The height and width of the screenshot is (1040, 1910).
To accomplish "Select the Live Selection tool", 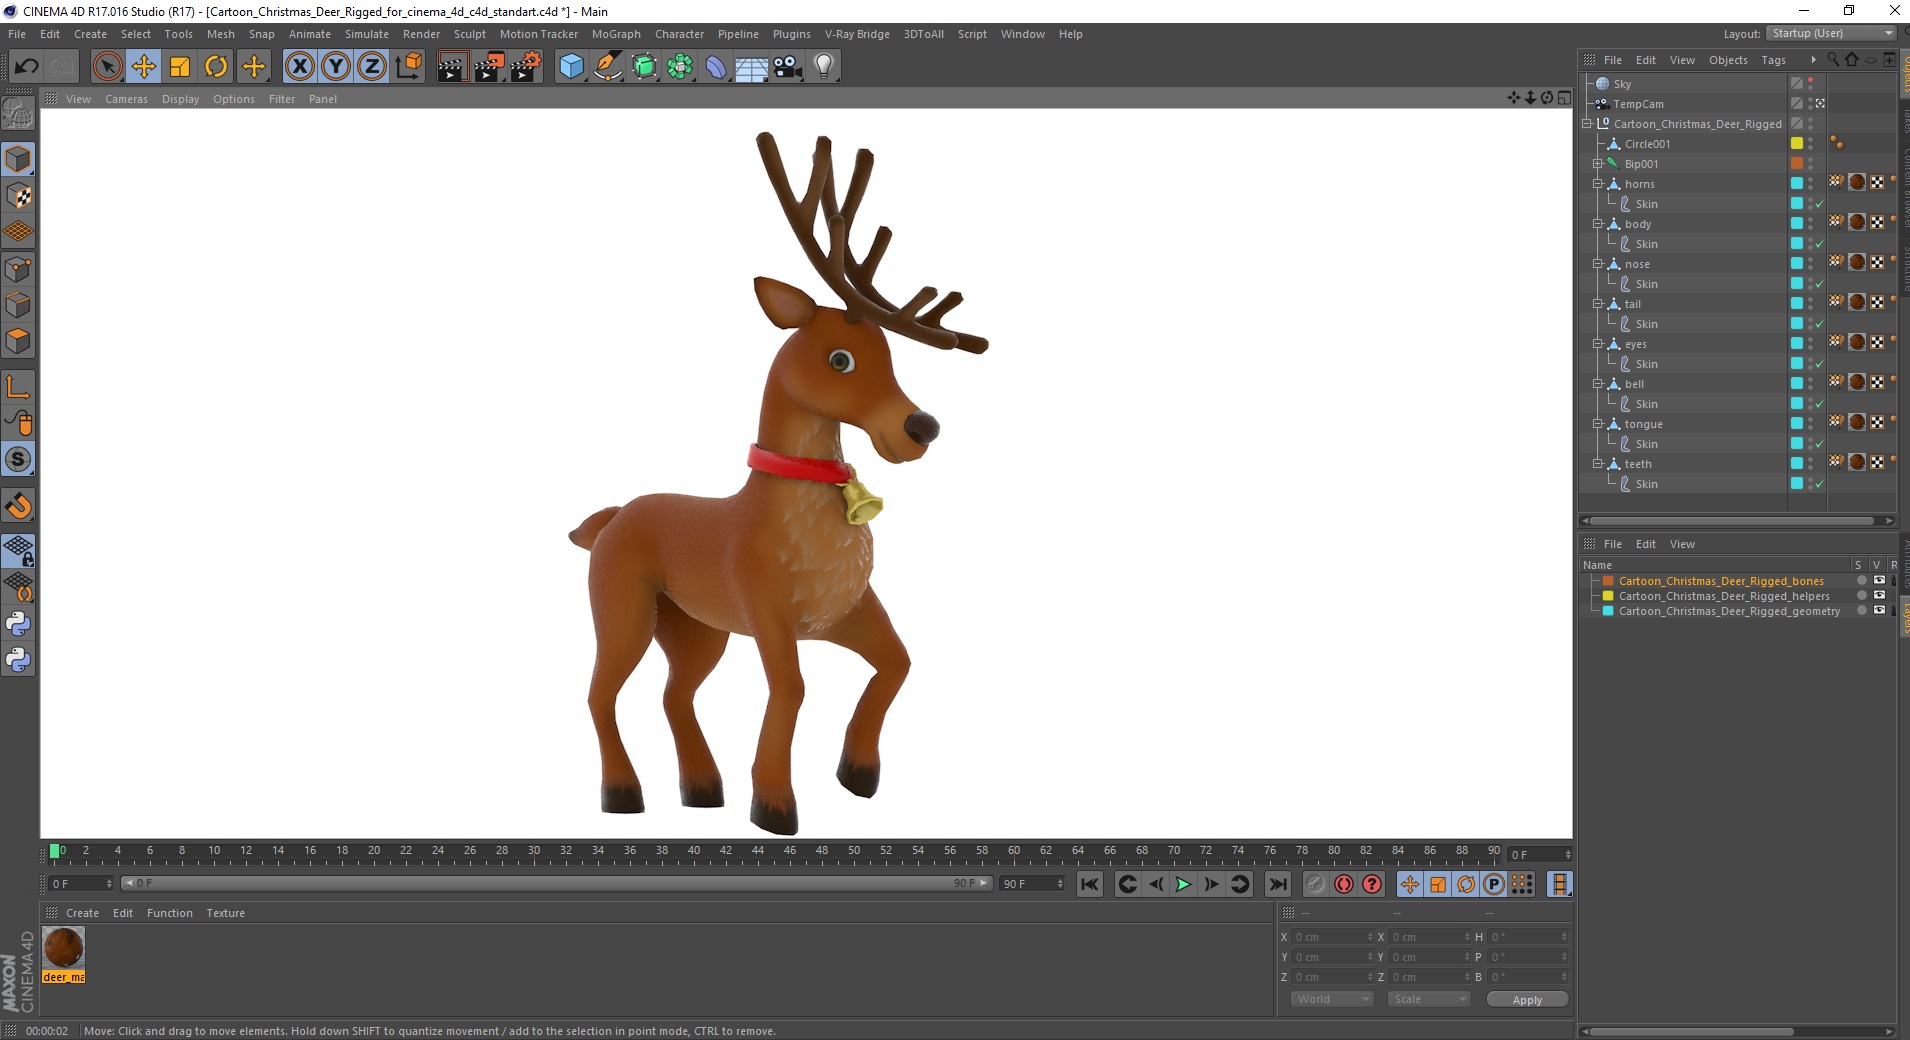I will tap(107, 67).
